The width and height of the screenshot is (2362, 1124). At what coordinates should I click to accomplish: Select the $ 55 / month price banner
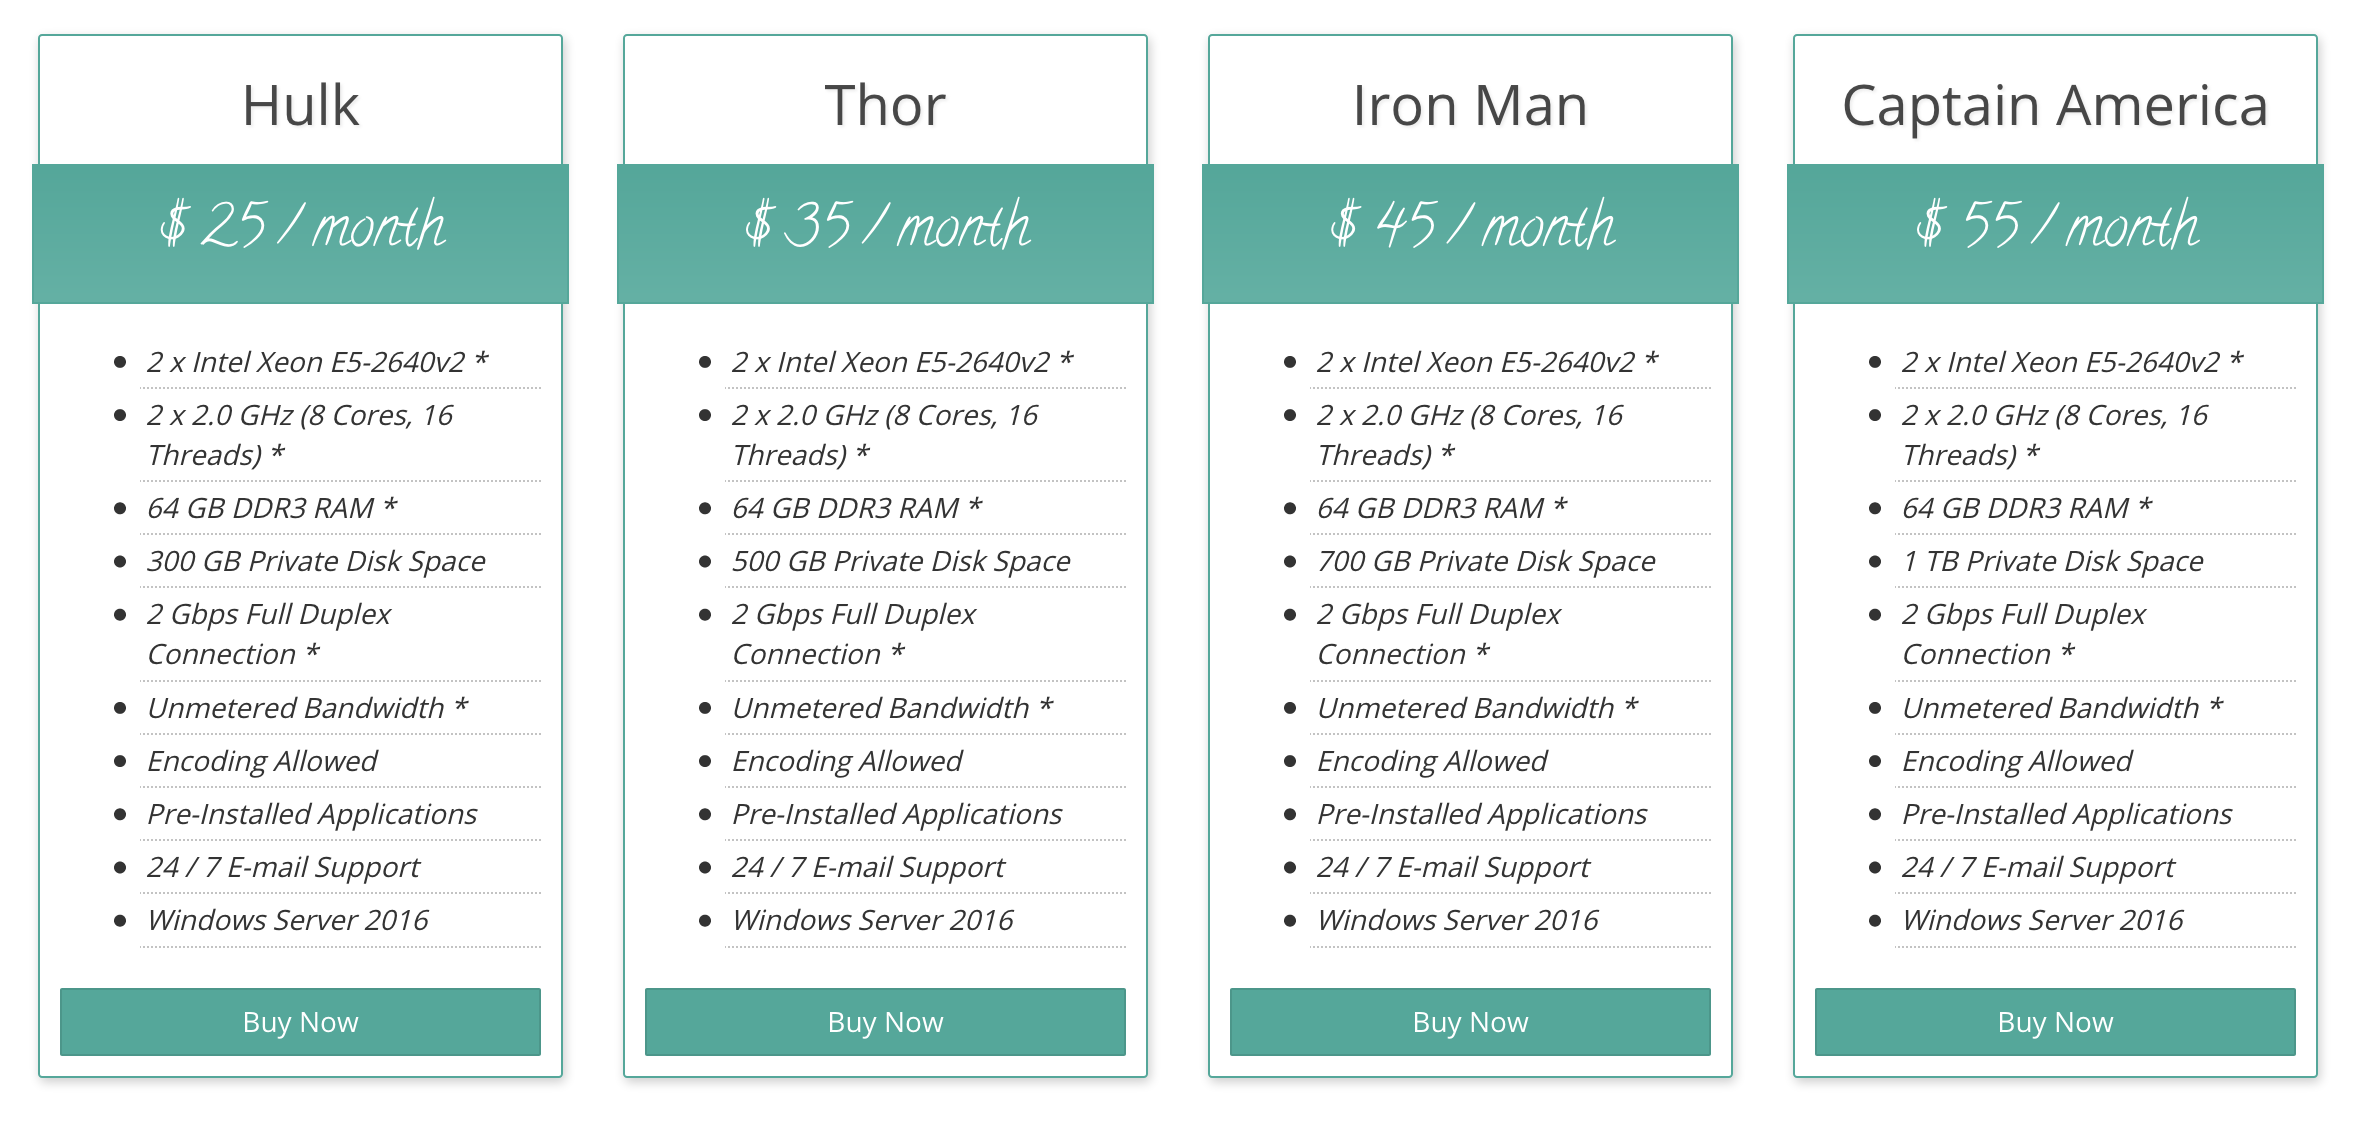click(x=2055, y=226)
